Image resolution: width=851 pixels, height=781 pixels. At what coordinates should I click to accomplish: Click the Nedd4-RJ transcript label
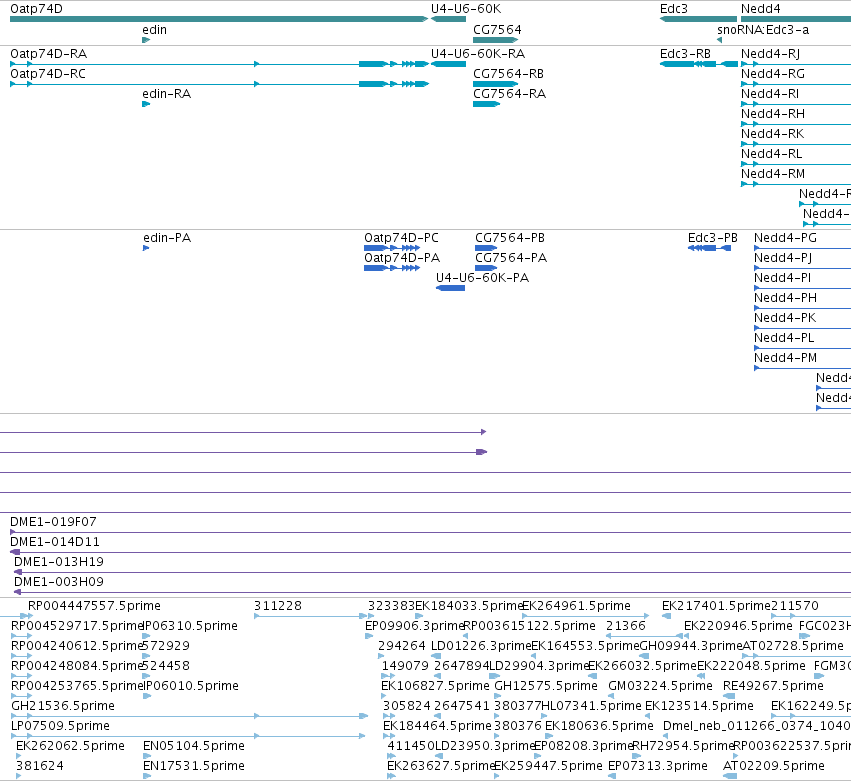(770, 54)
